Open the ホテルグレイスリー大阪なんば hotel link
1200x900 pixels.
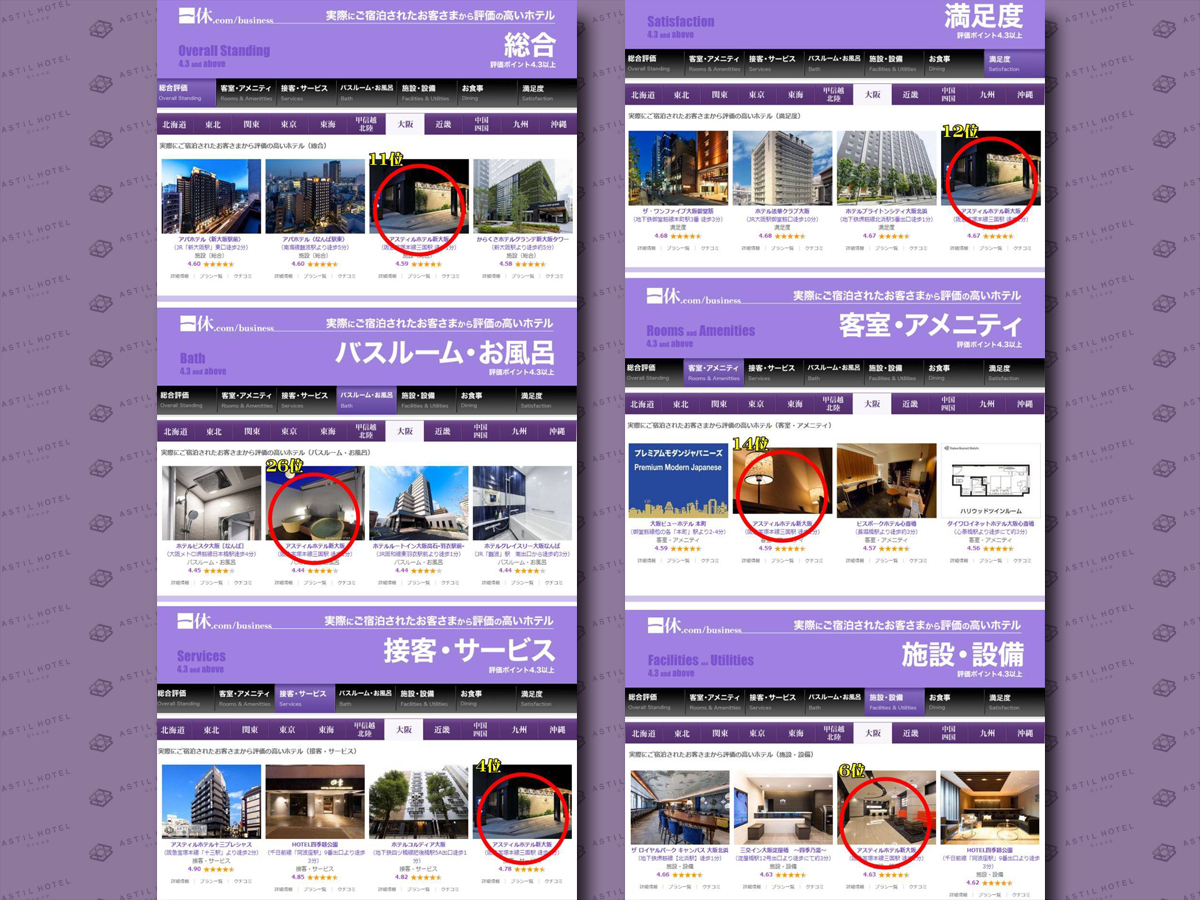(523, 547)
